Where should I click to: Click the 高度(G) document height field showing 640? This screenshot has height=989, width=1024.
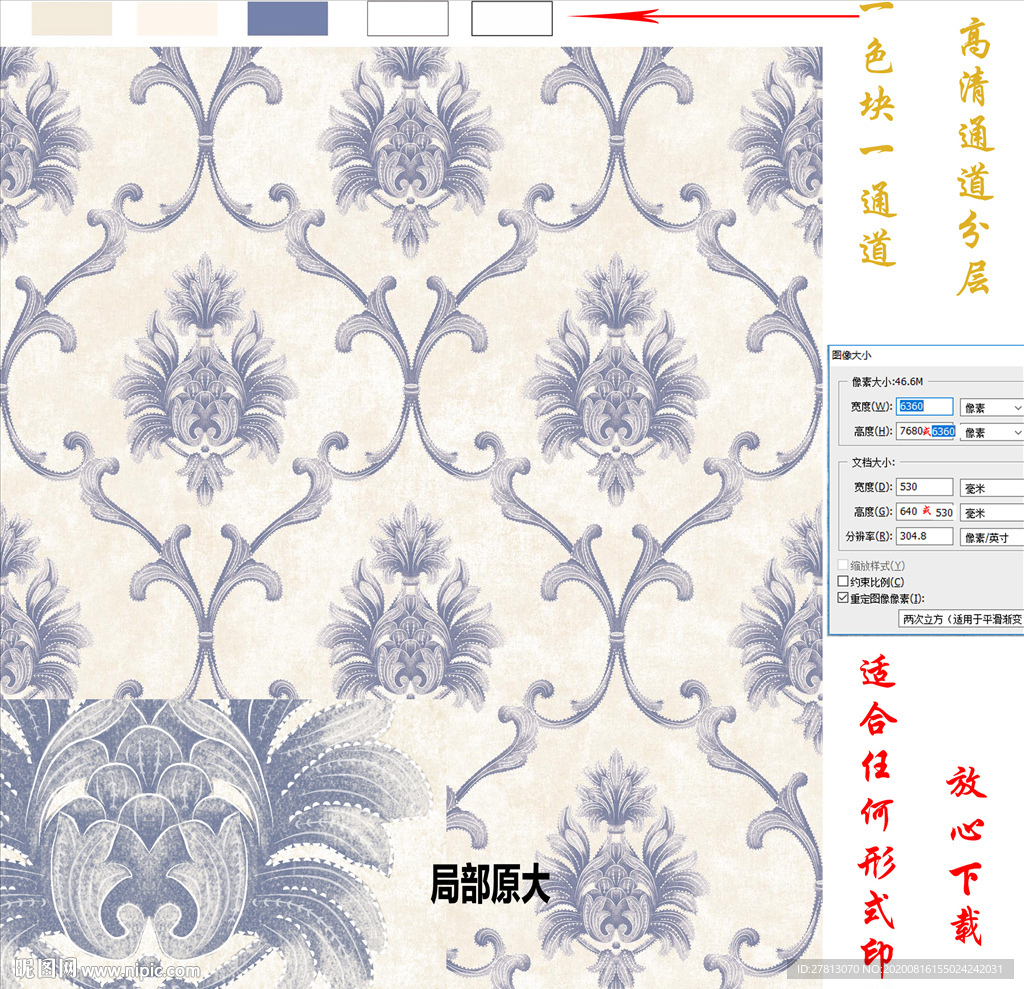pyautogui.click(x=925, y=511)
